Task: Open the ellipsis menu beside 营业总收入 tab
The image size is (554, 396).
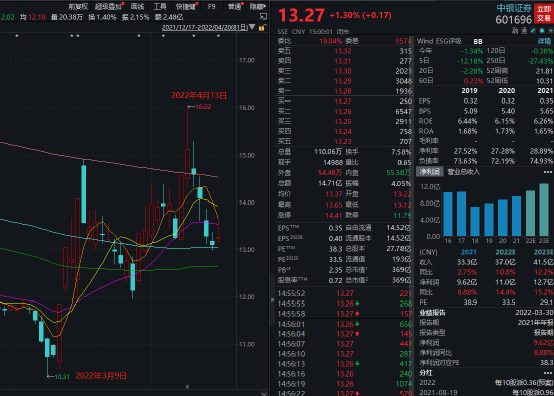Action: [x=548, y=172]
